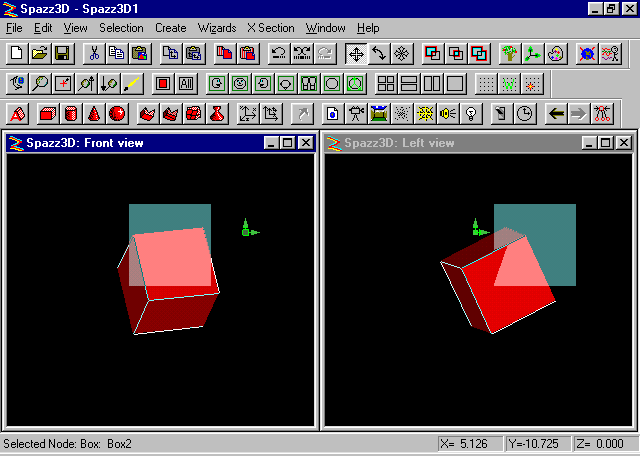Click 'Selected Node: Box: Box2' status text
Screen dimensions: 640x456
coord(67,444)
